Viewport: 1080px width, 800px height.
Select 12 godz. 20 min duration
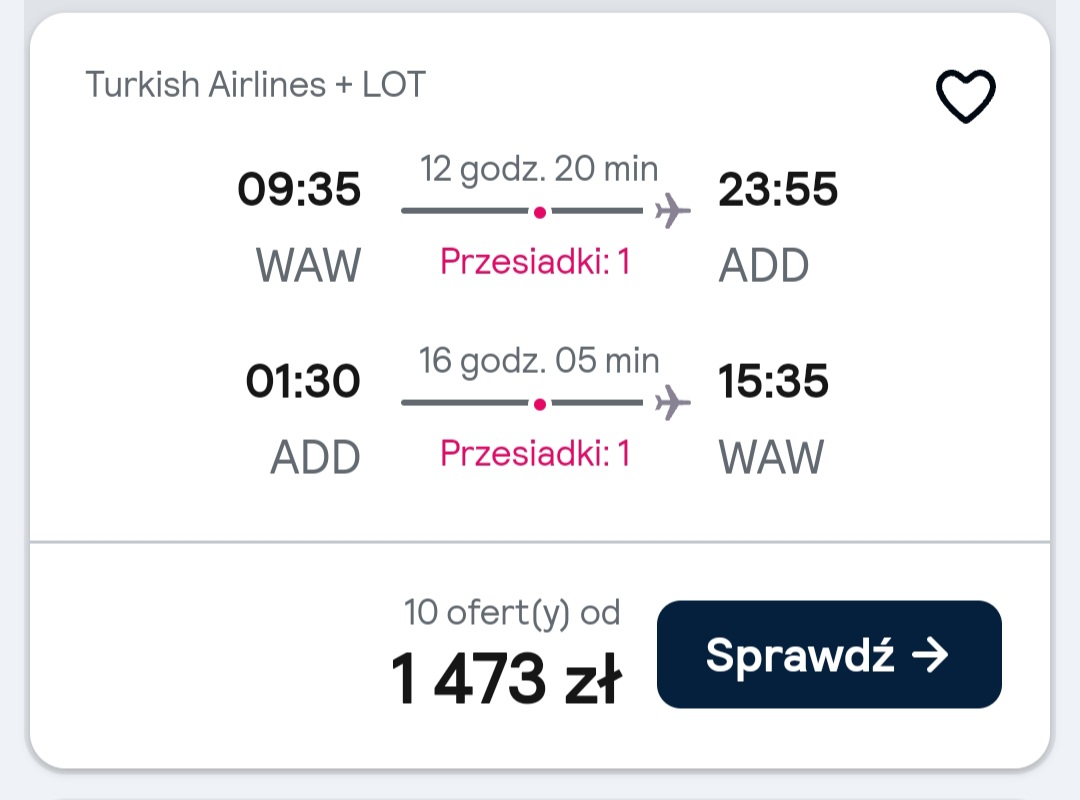pyautogui.click(x=539, y=169)
